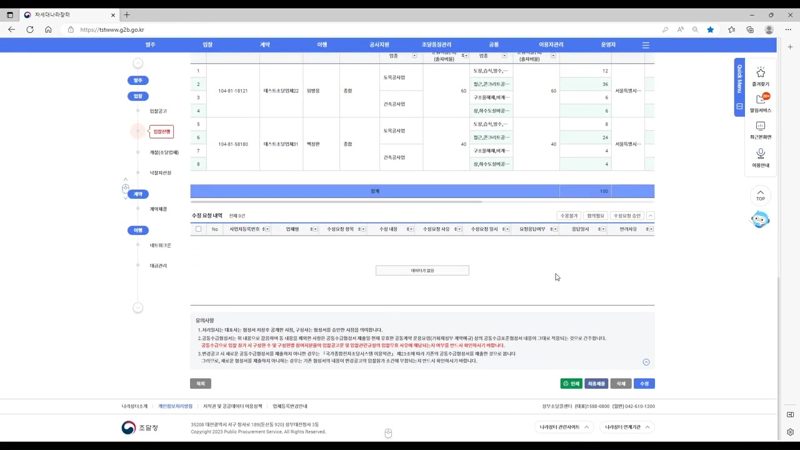Click the browser Back arrow
Viewport: 800px width, 450px height.
tap(11, 30)
